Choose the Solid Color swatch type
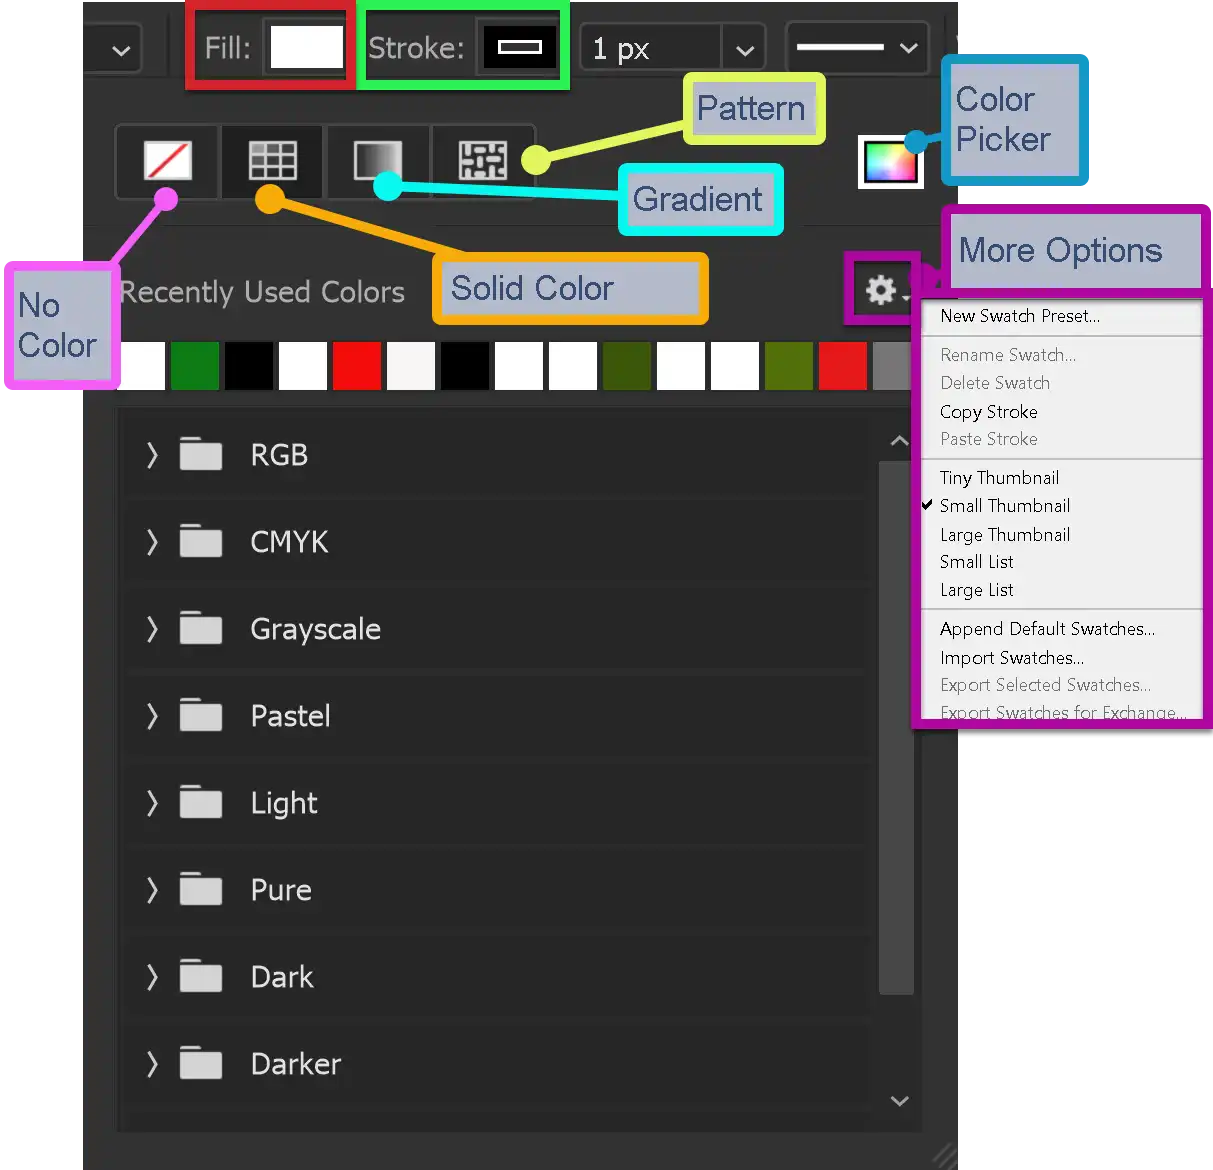 270,161
